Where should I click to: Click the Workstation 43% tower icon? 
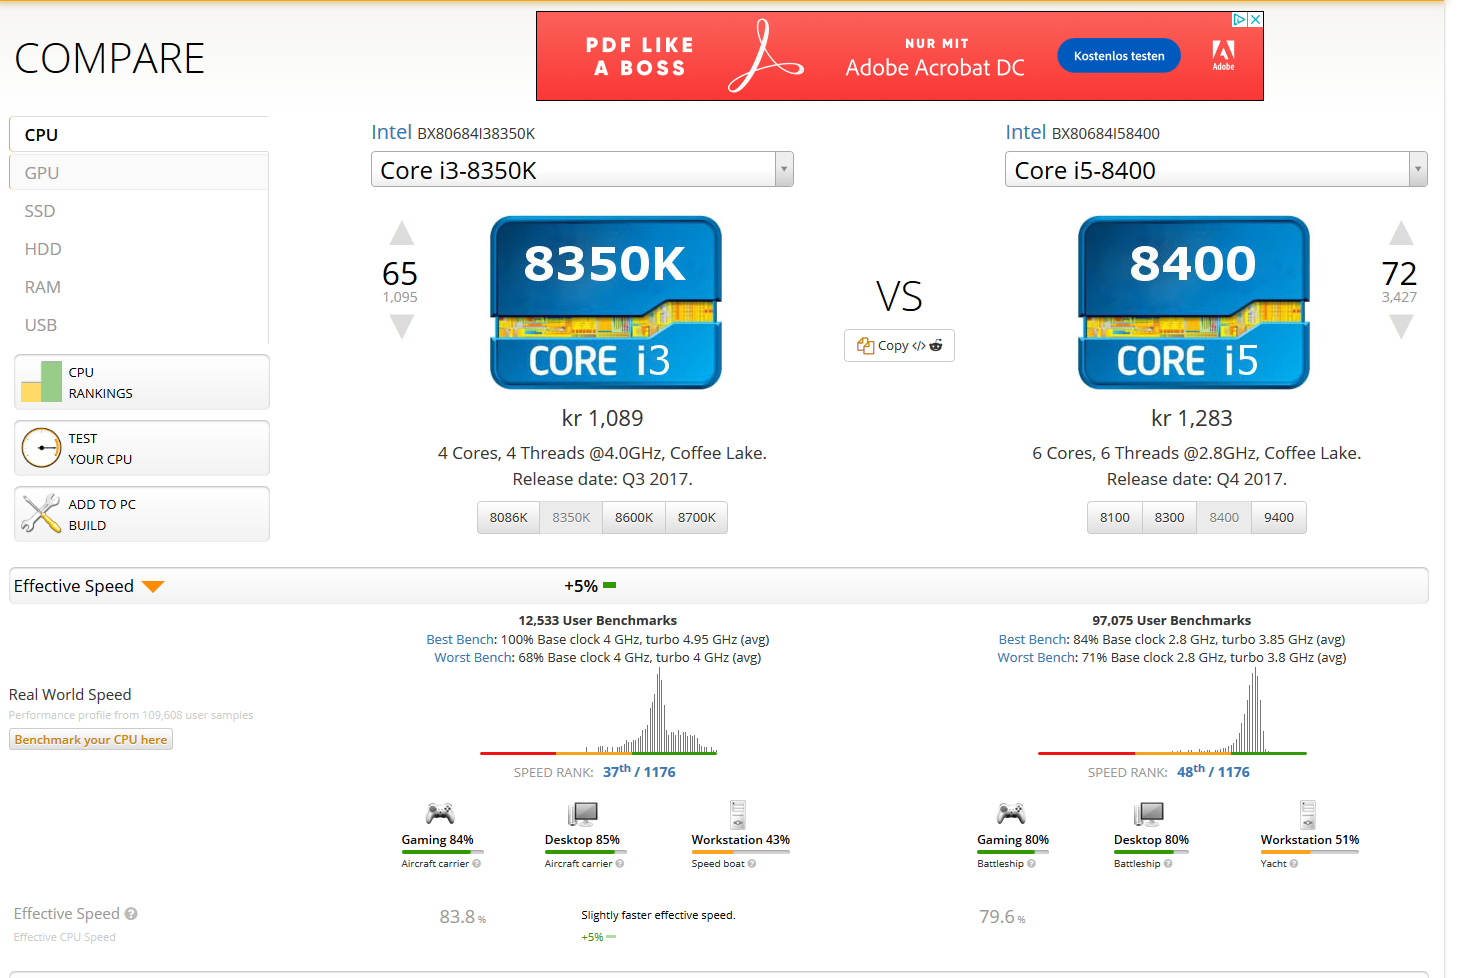coord(738,814)
